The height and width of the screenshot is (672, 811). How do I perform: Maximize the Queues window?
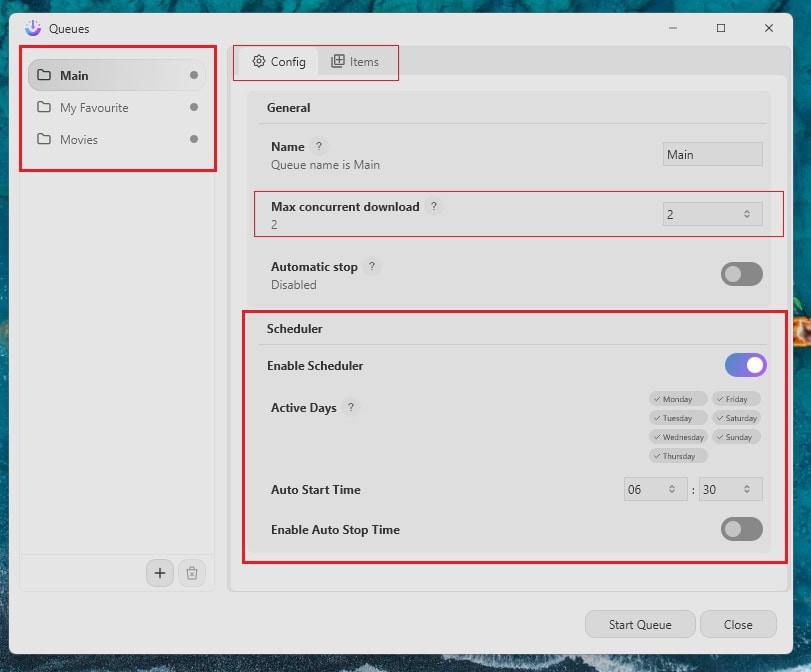point(721,28)
